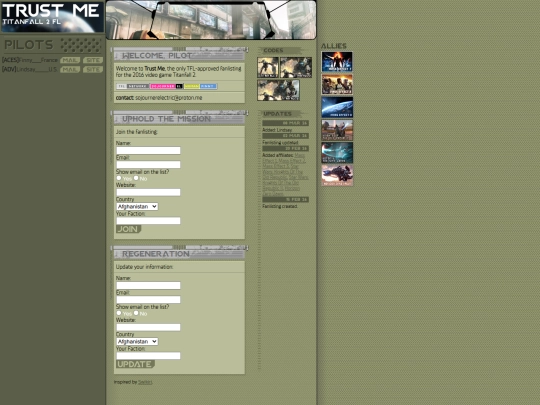
Task: Click the Email field in the Join form
Action: pos(148,165)
